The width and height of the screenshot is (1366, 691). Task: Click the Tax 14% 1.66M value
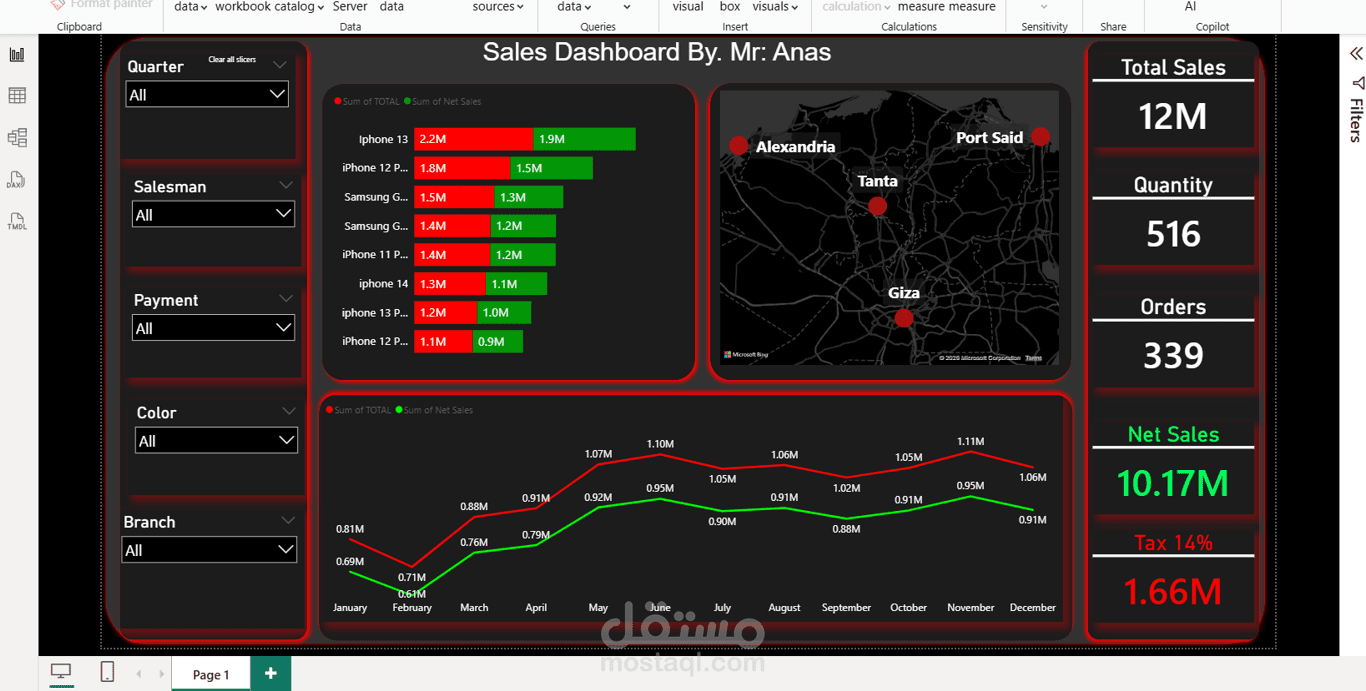coord(1173,592)
